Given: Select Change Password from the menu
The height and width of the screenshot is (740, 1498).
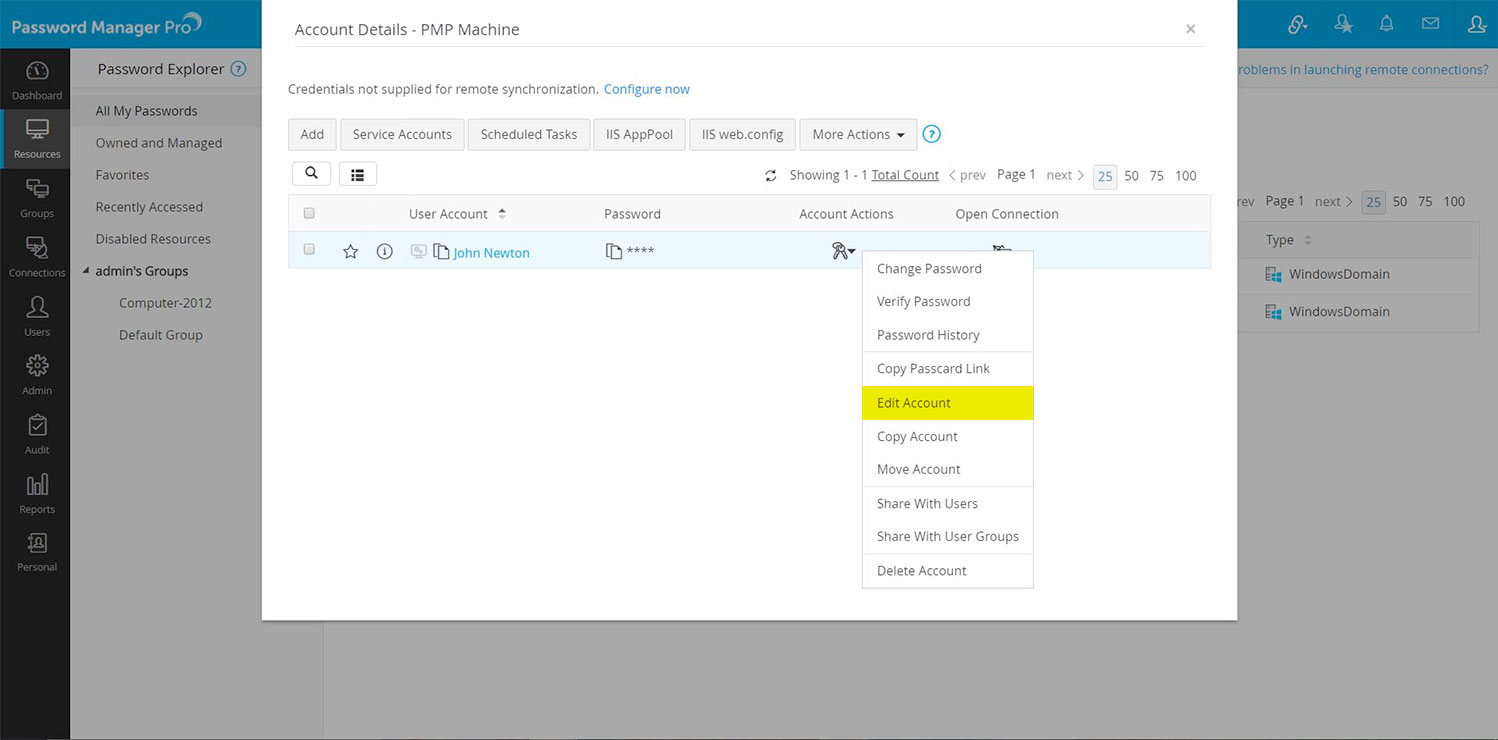Looking at the screenshot, I should [928, 268].
